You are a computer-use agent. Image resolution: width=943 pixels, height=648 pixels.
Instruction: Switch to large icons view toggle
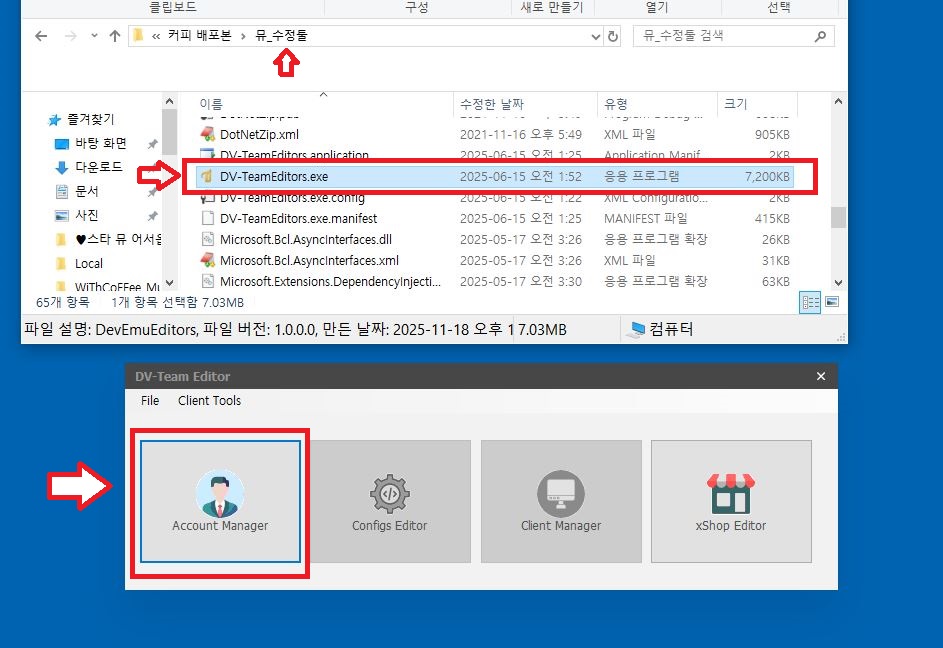point(831,301)
